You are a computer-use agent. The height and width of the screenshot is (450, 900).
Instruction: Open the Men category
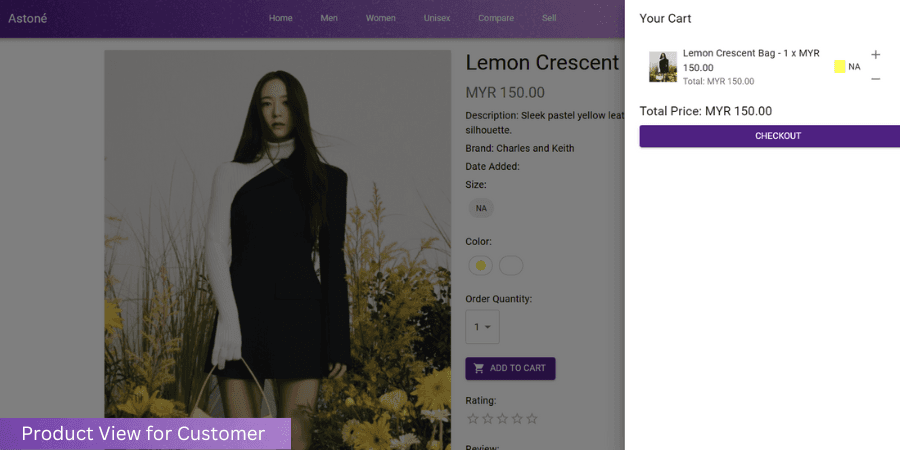pos(329,18)
